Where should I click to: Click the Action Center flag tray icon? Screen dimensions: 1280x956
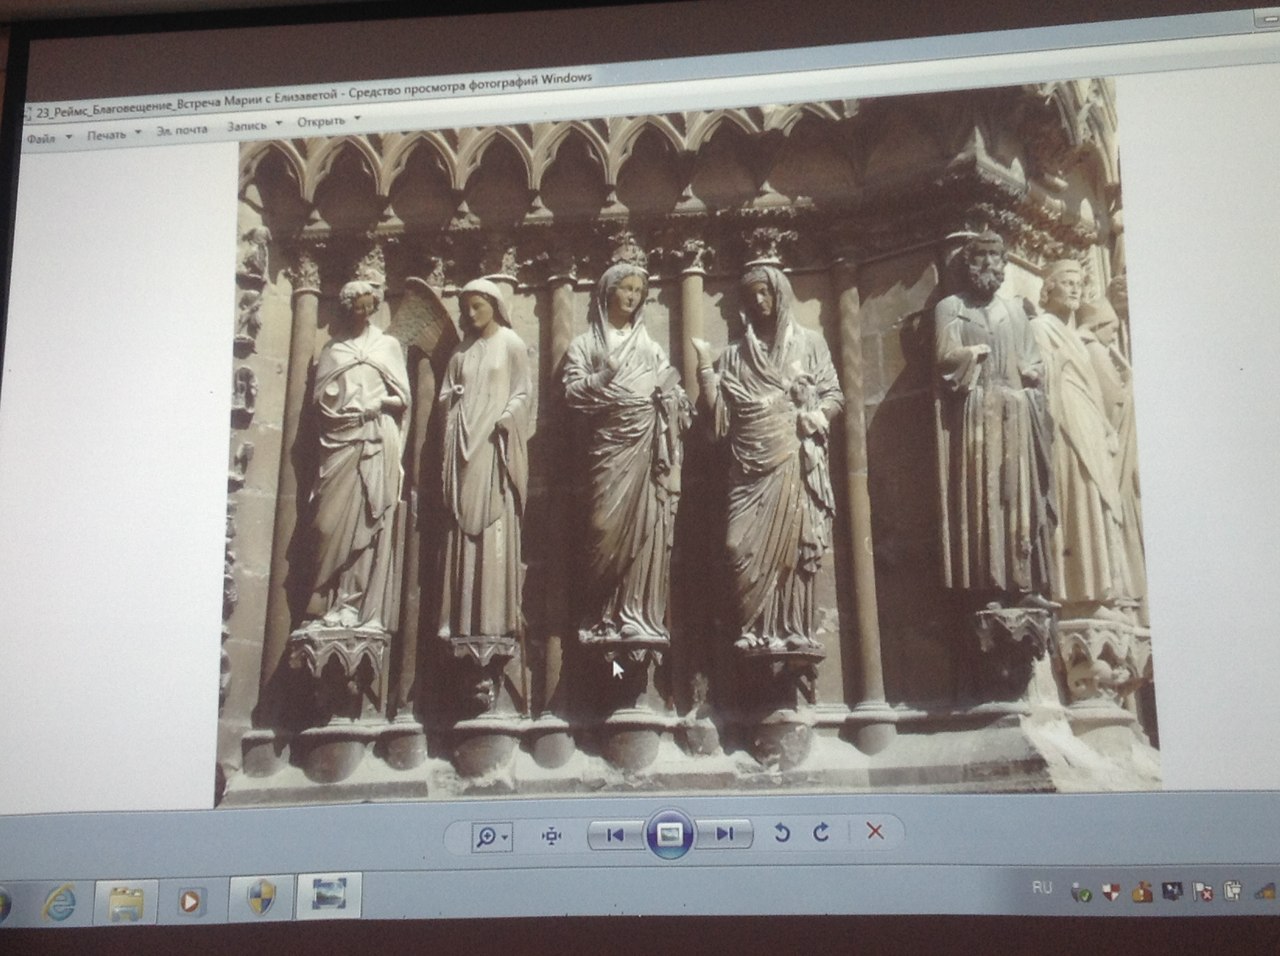point(1203,890)
